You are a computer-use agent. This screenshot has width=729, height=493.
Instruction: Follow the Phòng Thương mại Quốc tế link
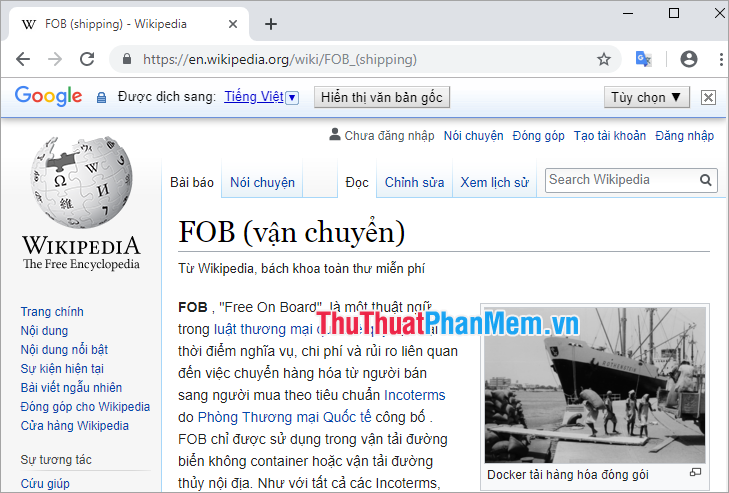285,417
